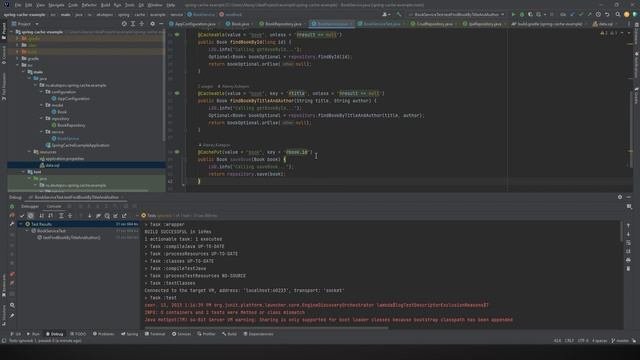Open the Terminal tool window button
This screenshot has width=640, height=360.
(x=155, y=334)
